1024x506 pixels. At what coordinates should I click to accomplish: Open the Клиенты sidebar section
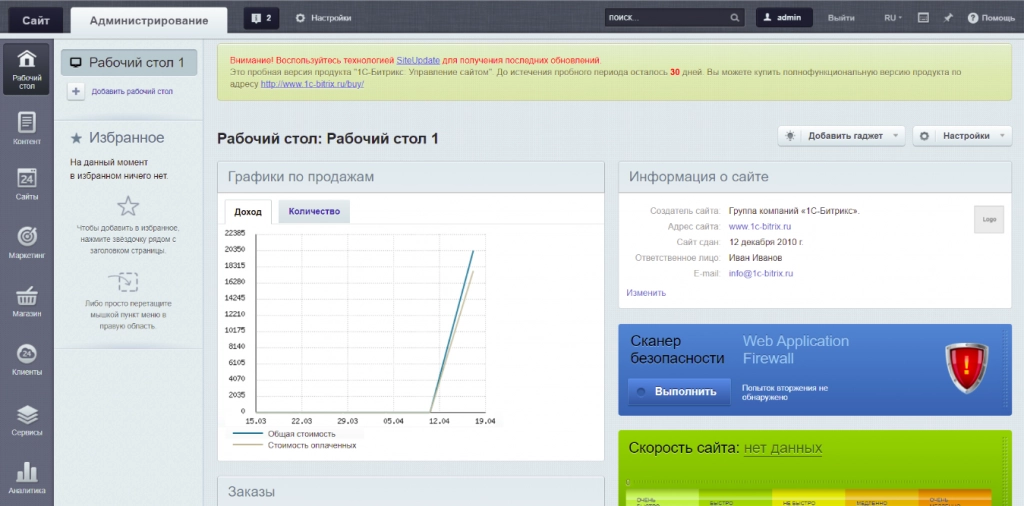click(27, 360)
